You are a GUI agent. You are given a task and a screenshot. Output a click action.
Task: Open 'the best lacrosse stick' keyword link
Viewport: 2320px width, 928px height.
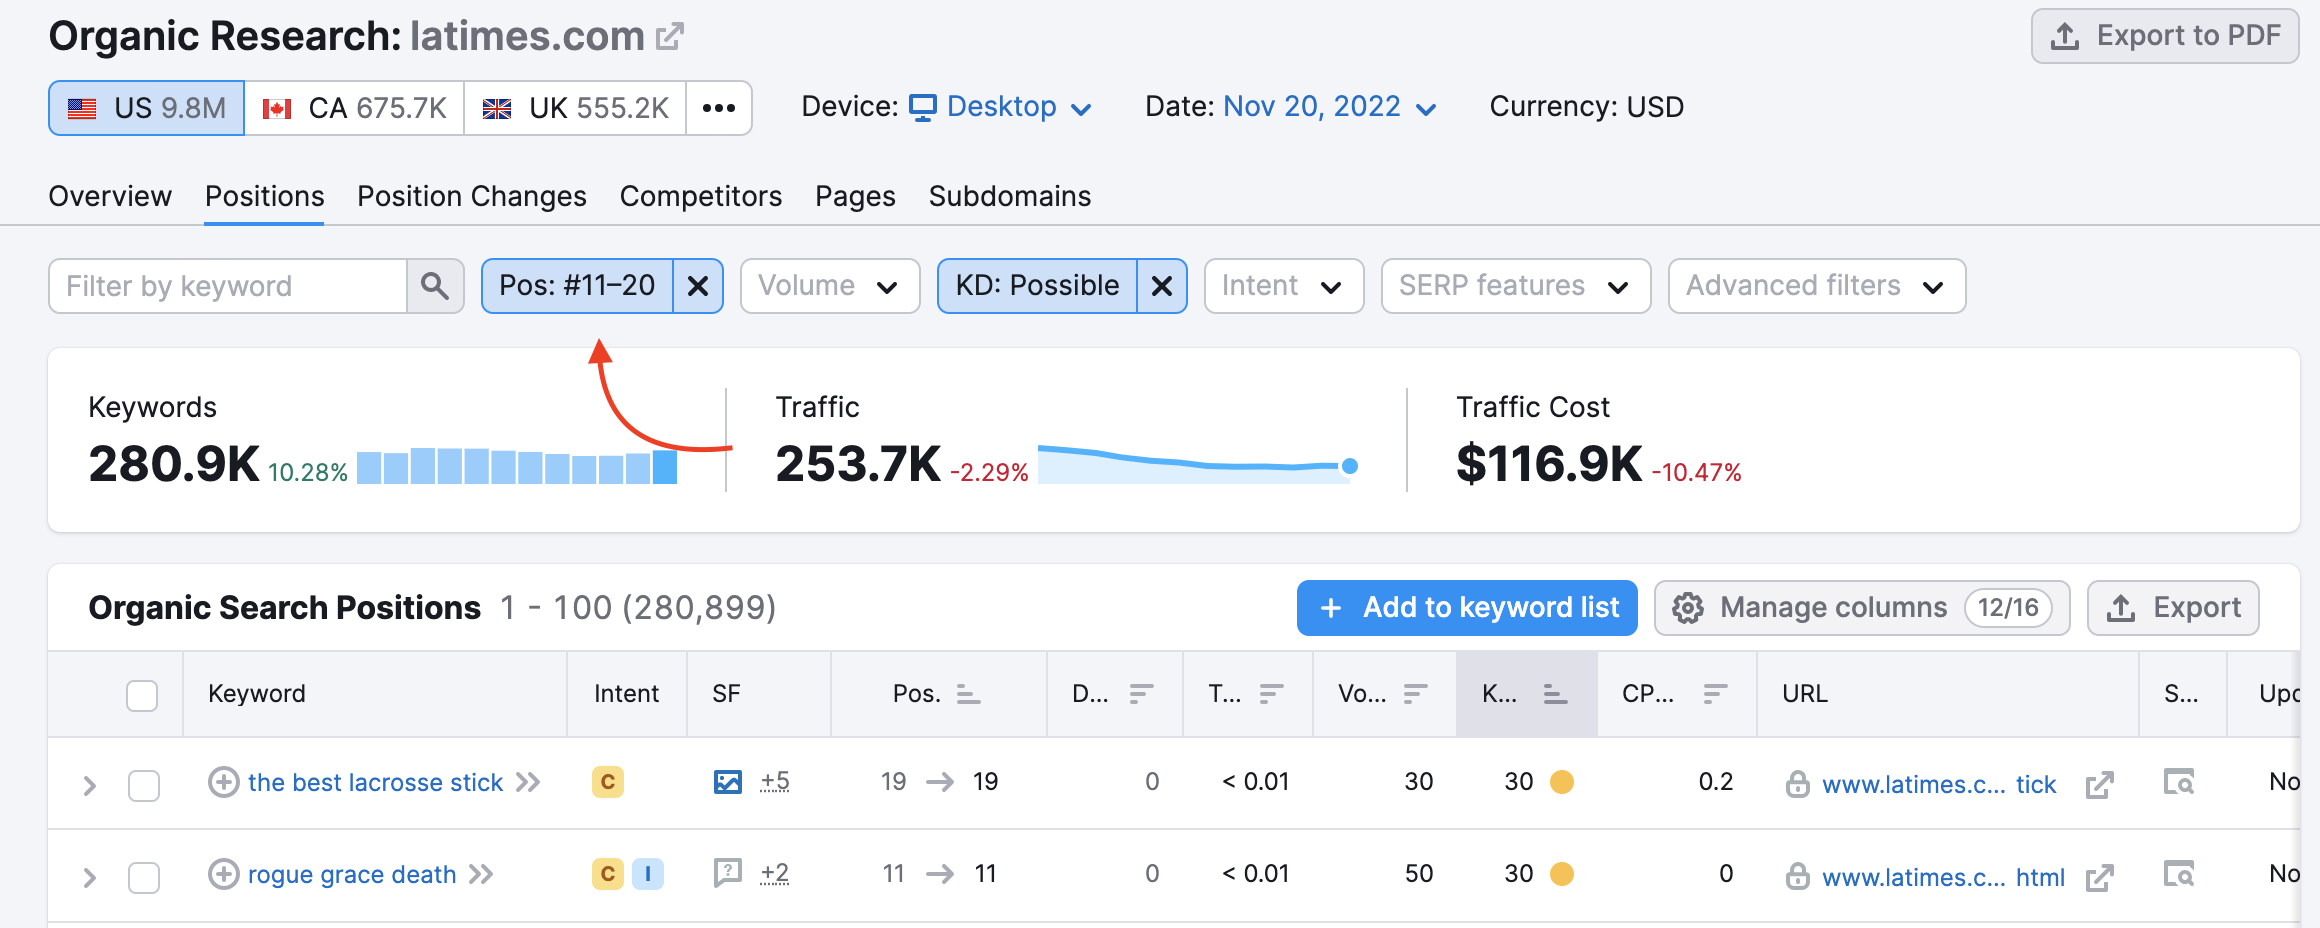375,782
